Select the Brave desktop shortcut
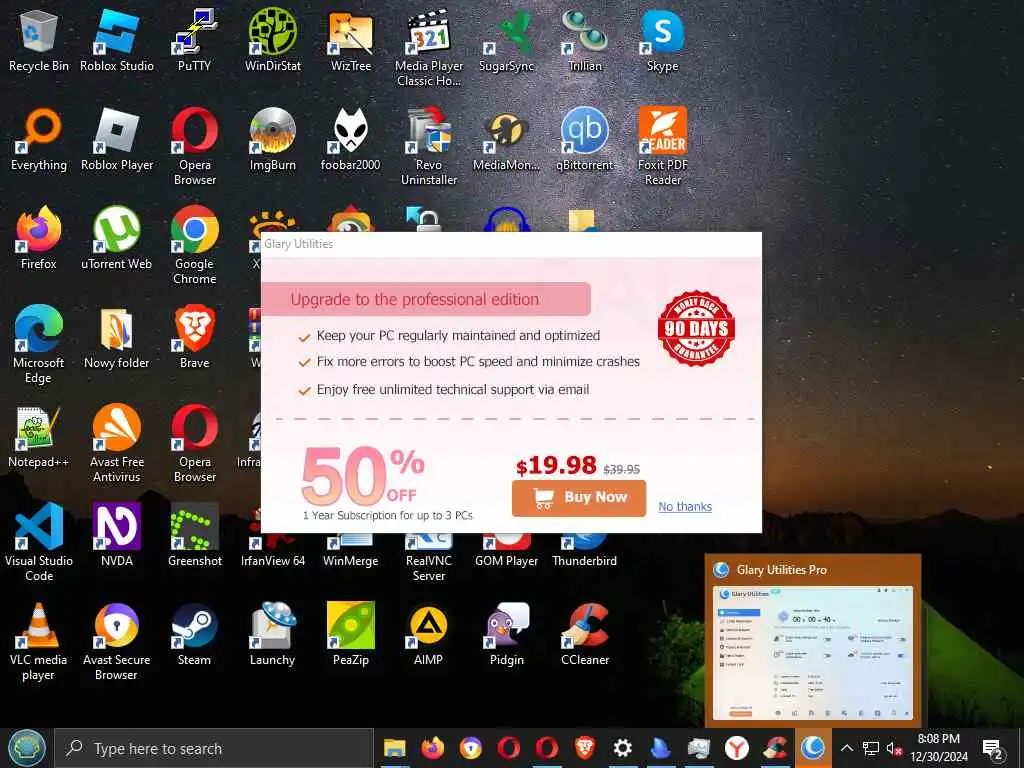 point(195,337)
